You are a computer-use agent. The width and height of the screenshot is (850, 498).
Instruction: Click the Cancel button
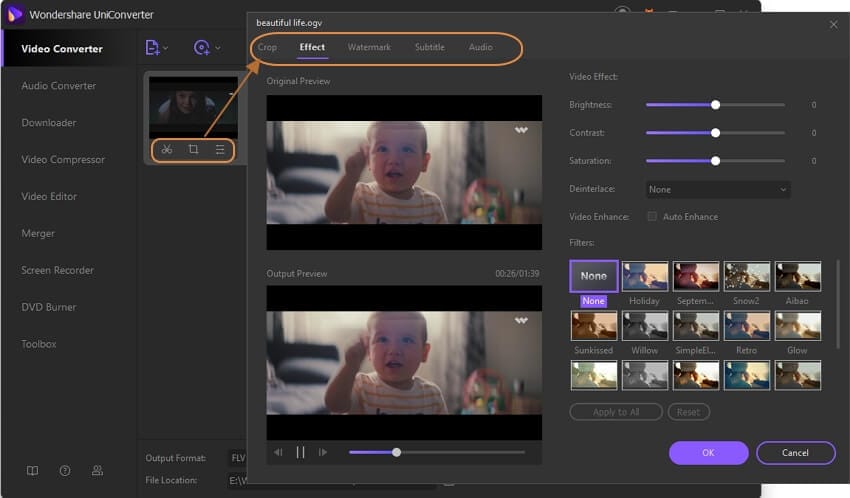point(795,452)
